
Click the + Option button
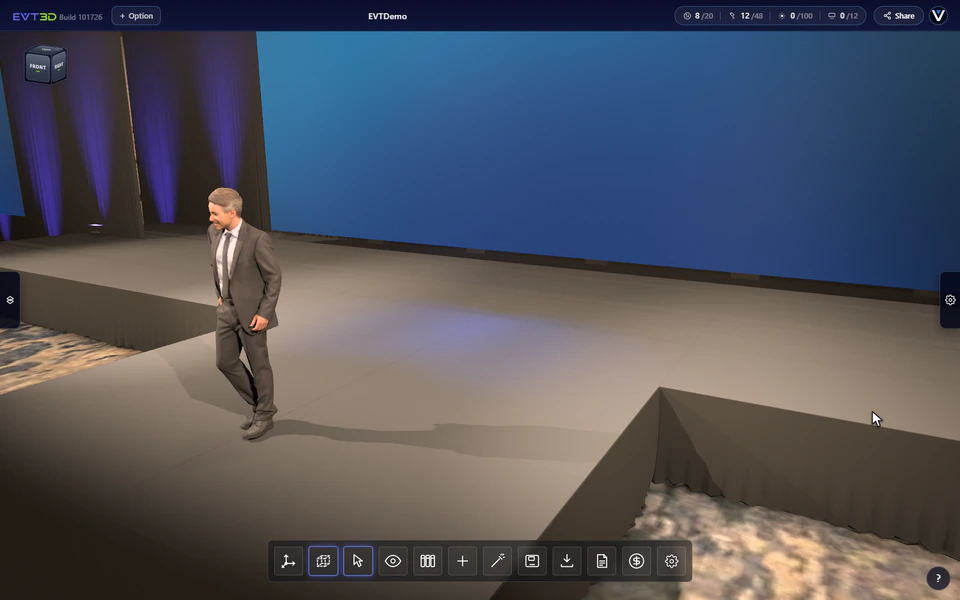coord(136,16)
